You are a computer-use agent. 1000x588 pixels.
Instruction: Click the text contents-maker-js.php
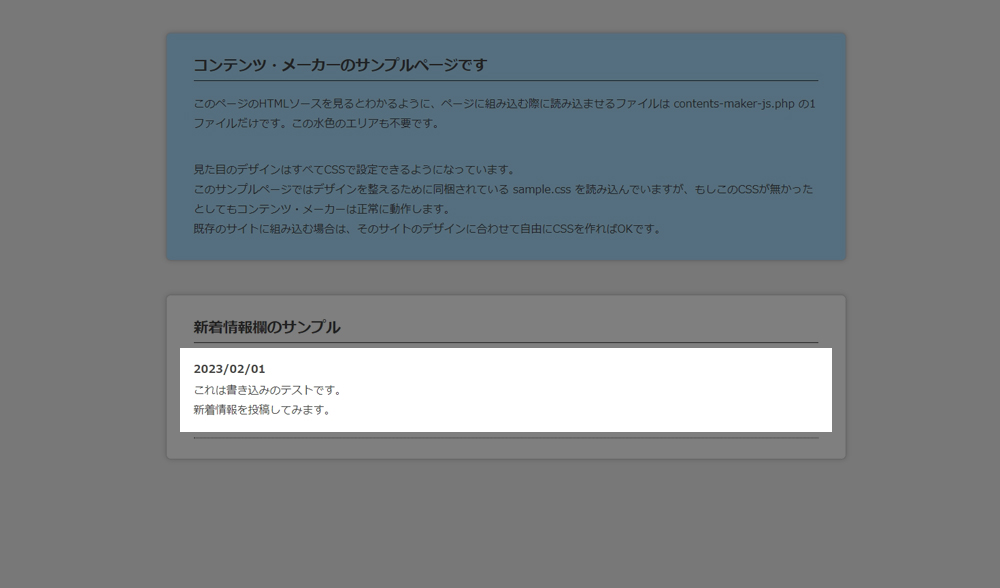tap(734, 103)
